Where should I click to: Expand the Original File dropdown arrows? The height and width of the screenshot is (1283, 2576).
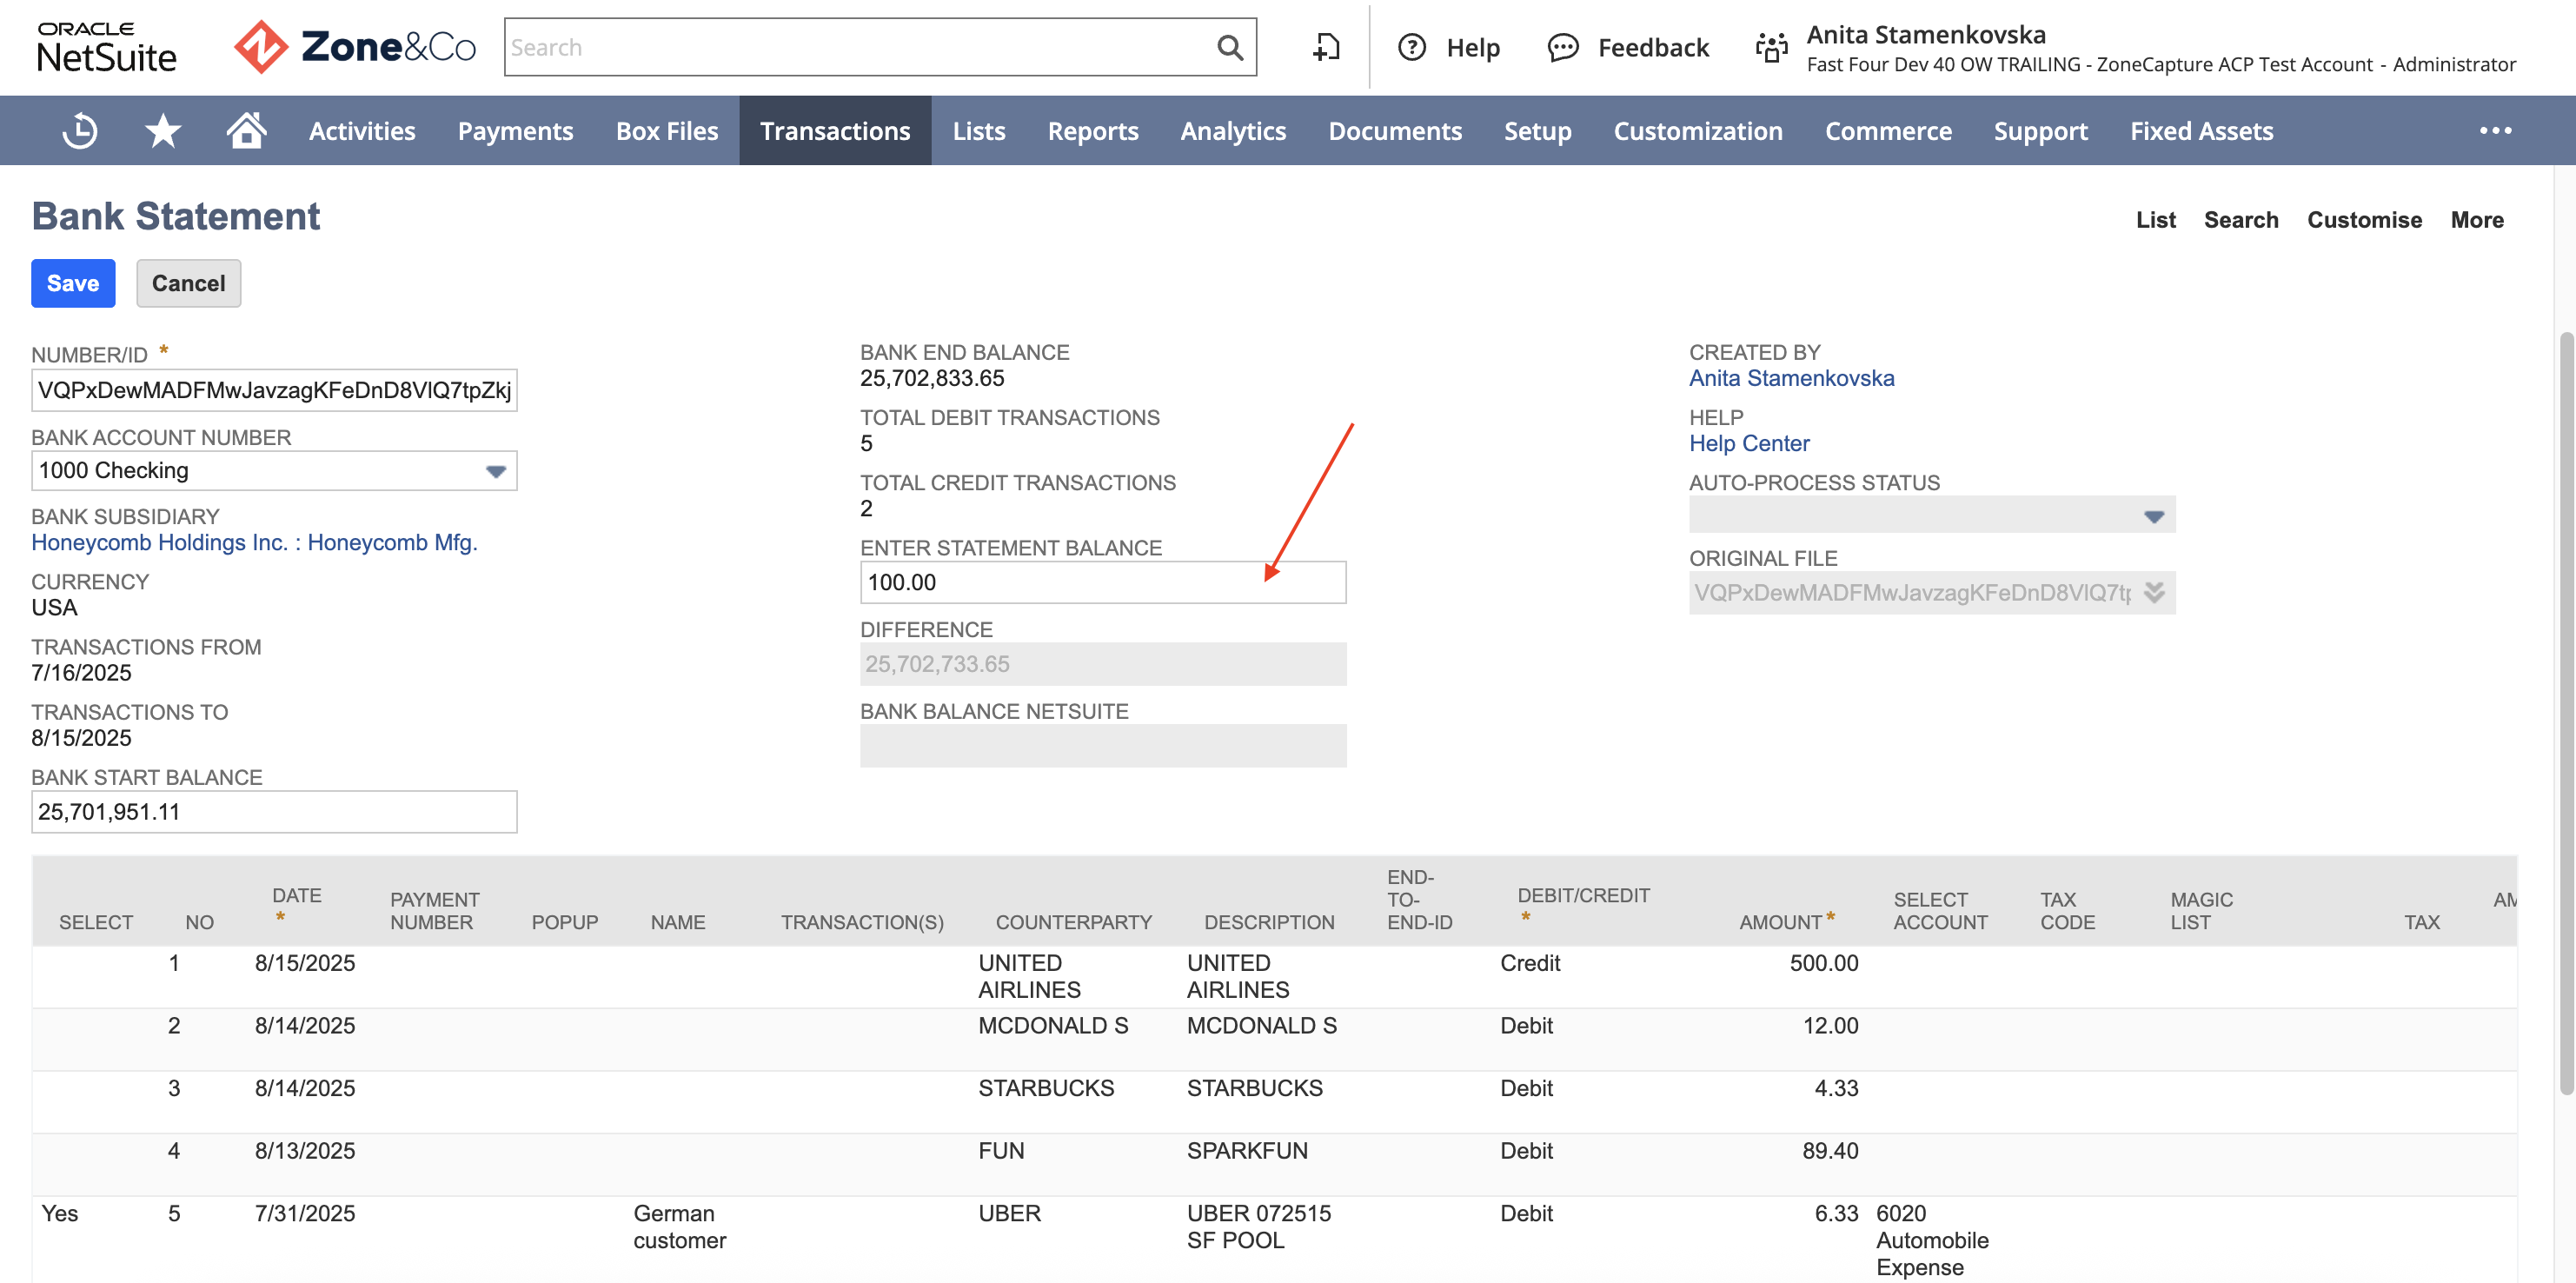(2154, 593)
